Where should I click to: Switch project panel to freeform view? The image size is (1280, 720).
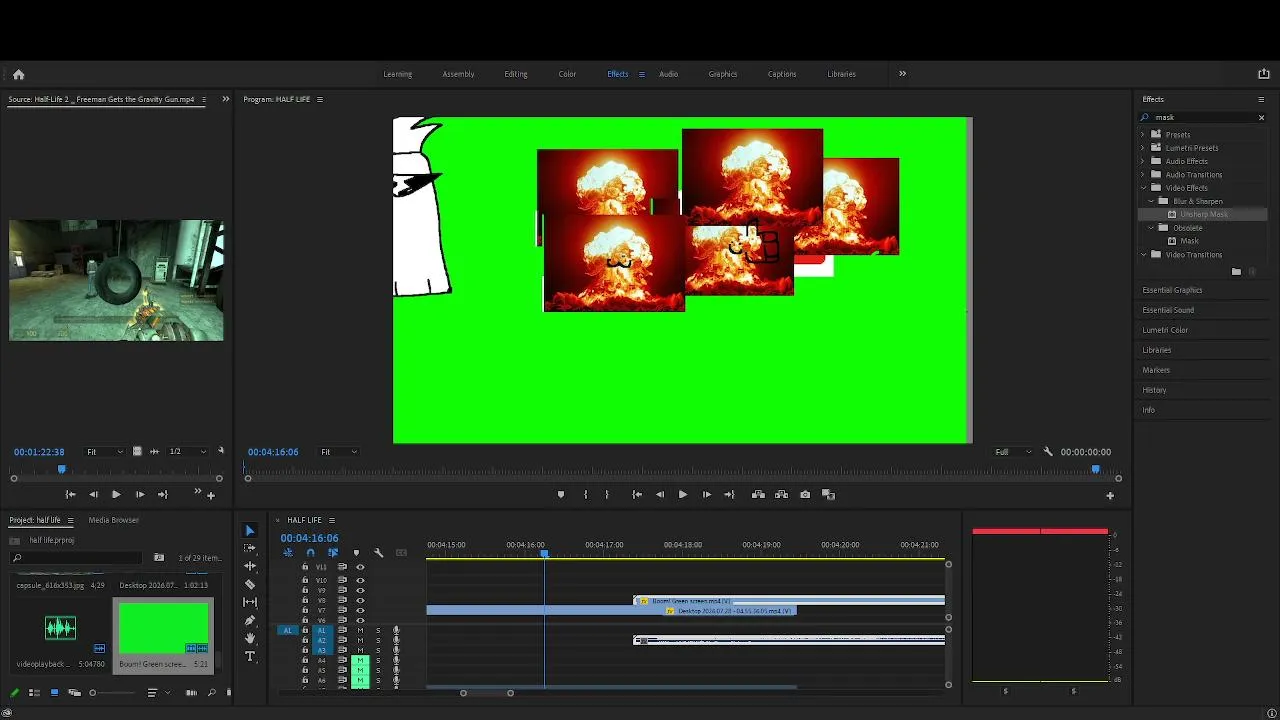pyautogui.click(x=74, y=693)
